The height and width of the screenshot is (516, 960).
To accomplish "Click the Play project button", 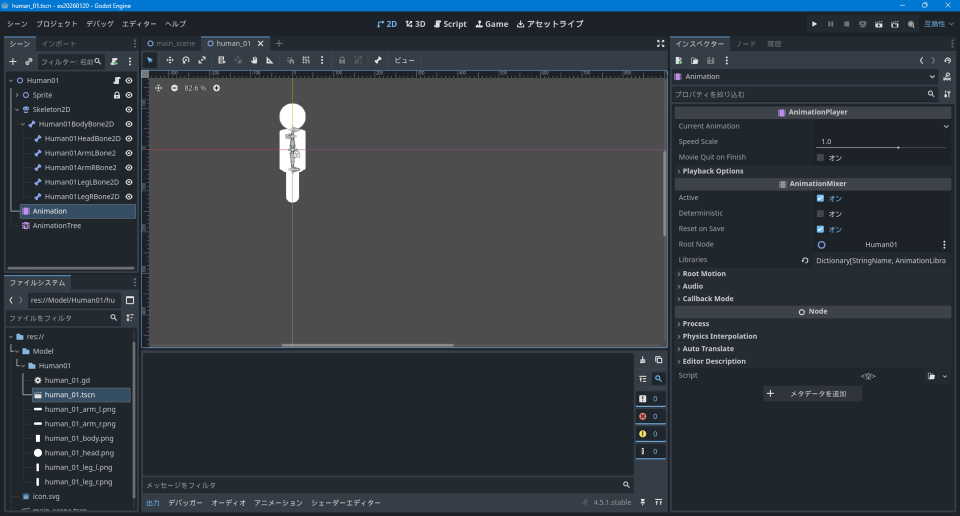I will click(814, 23).
